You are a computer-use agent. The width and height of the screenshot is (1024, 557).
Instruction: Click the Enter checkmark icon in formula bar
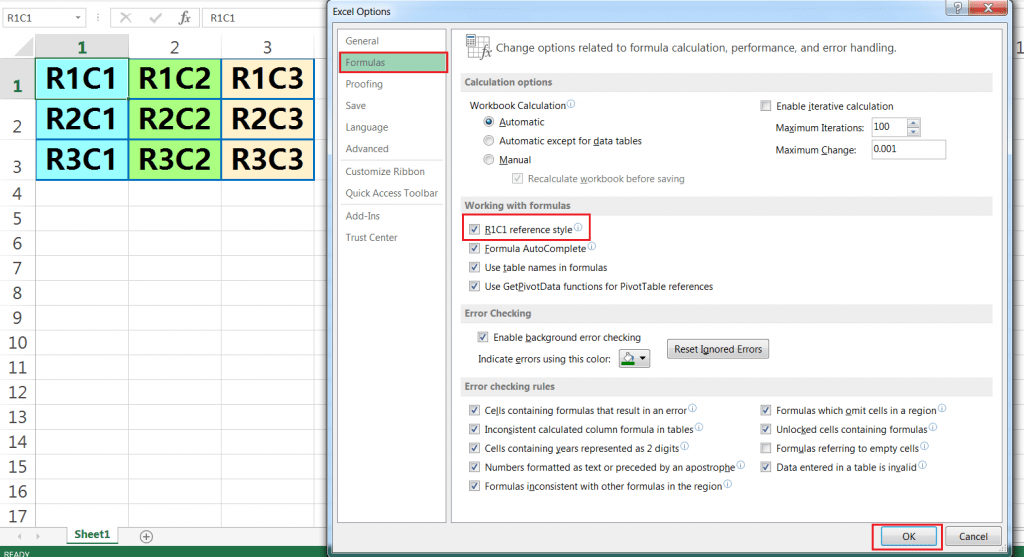[155, 18]
